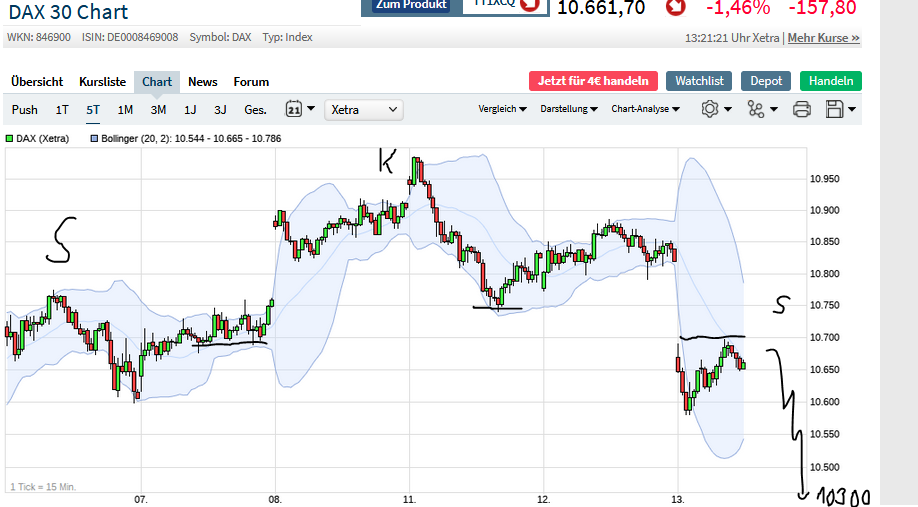918x507 pixels.
Task: Open the share chart icon menu
Action: pyautogui.click(x=756, y=109)
